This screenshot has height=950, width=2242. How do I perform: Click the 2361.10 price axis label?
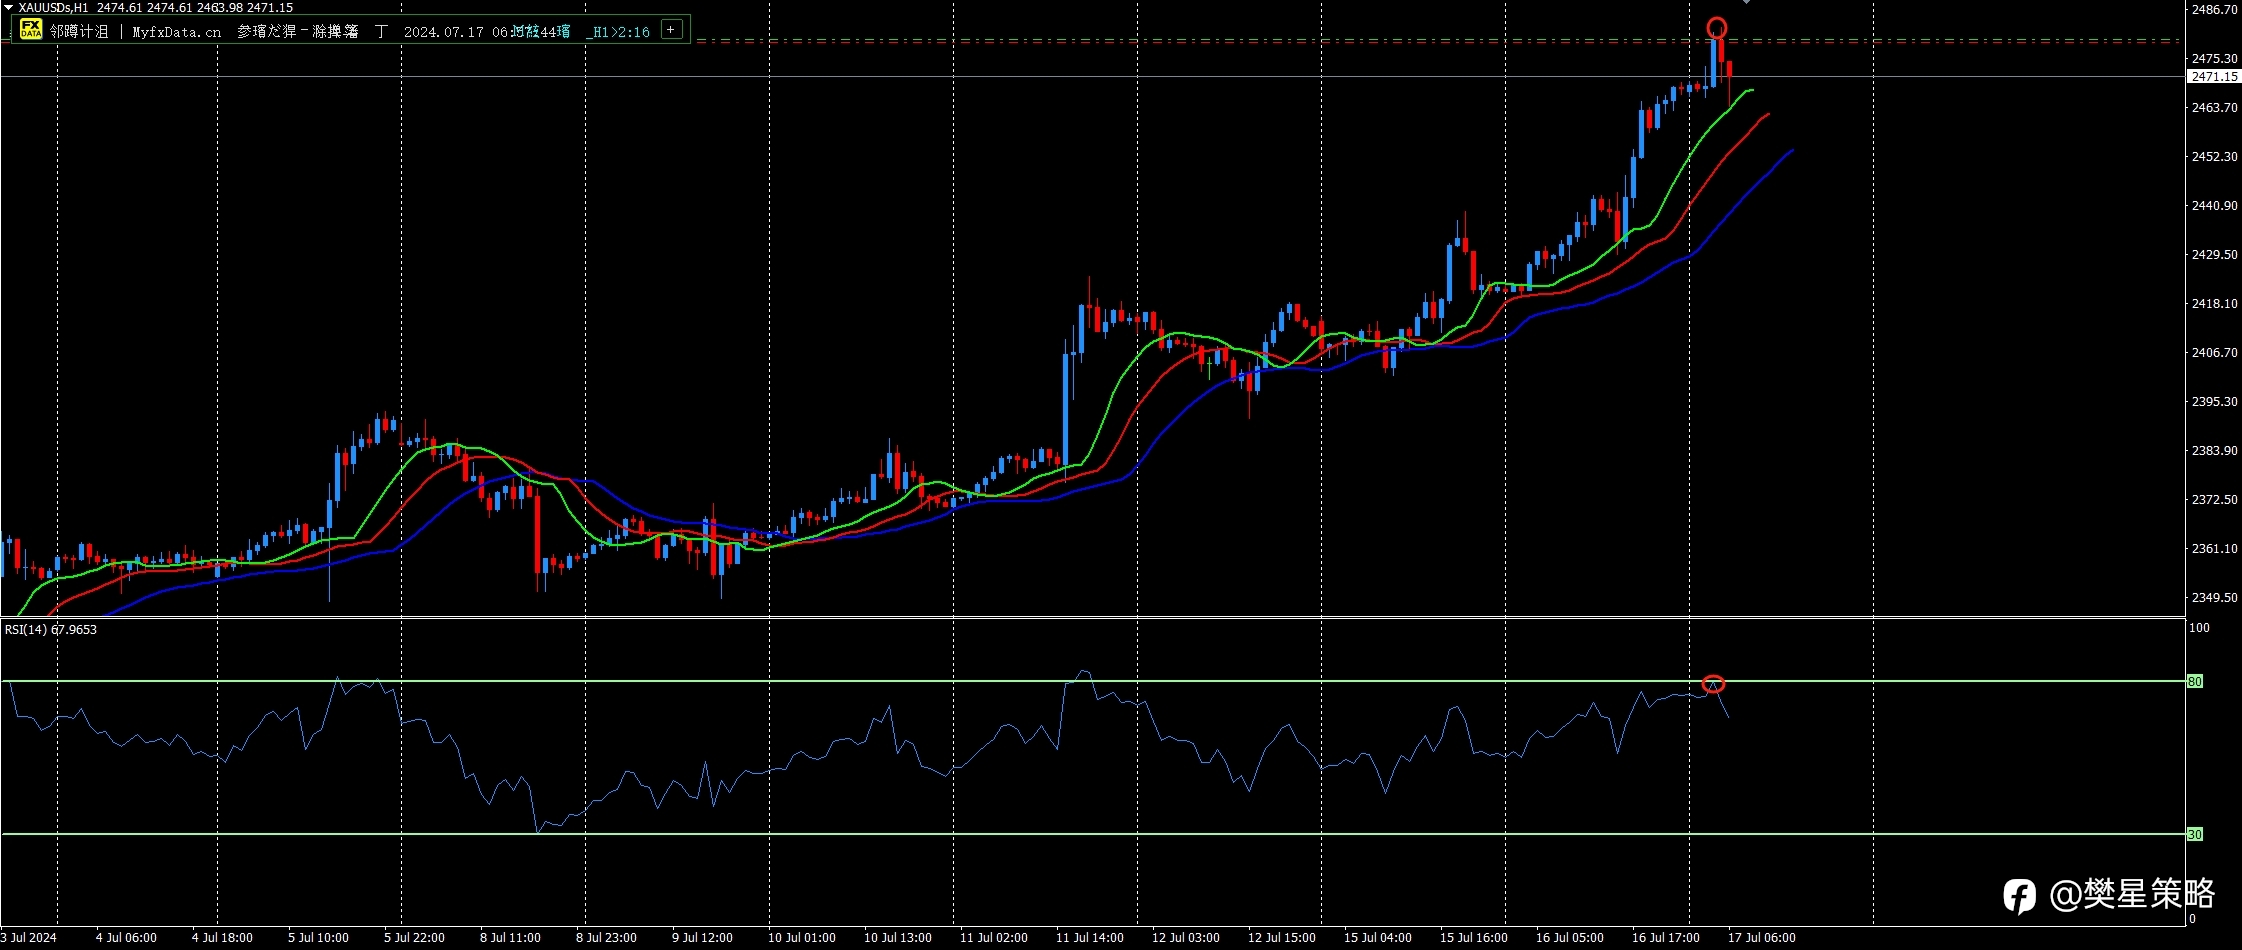click(2214, 549)
